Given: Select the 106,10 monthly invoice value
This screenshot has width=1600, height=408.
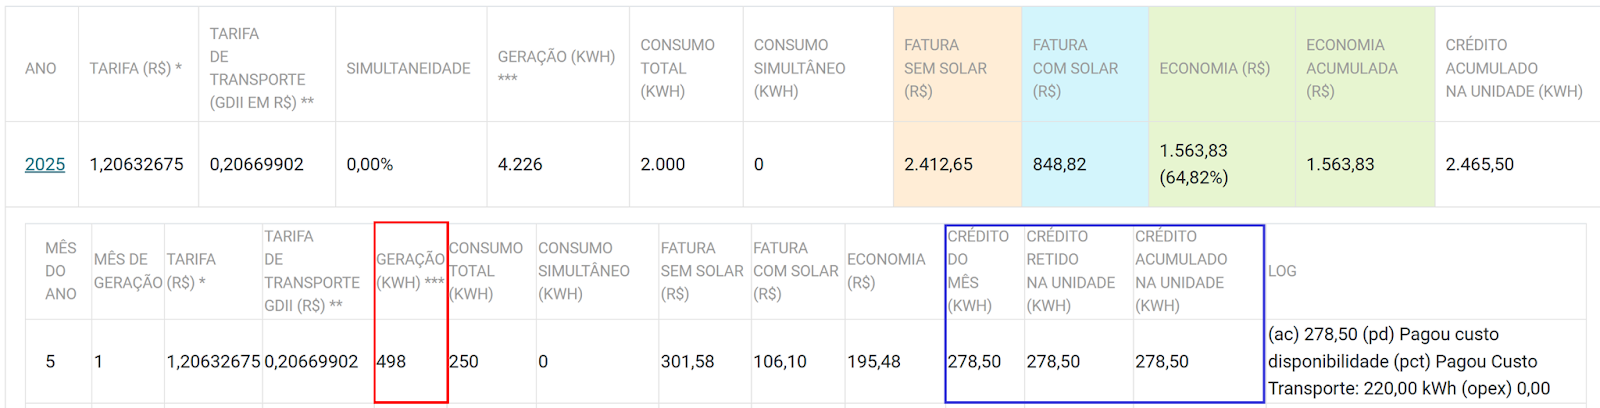Looking at the screenshot, I should (x=780, y=361).
